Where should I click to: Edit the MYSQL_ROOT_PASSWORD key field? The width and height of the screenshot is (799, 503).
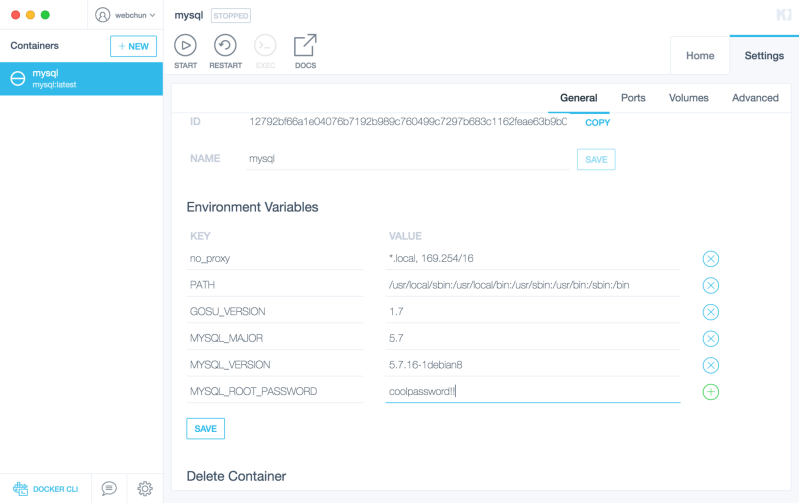275,391
